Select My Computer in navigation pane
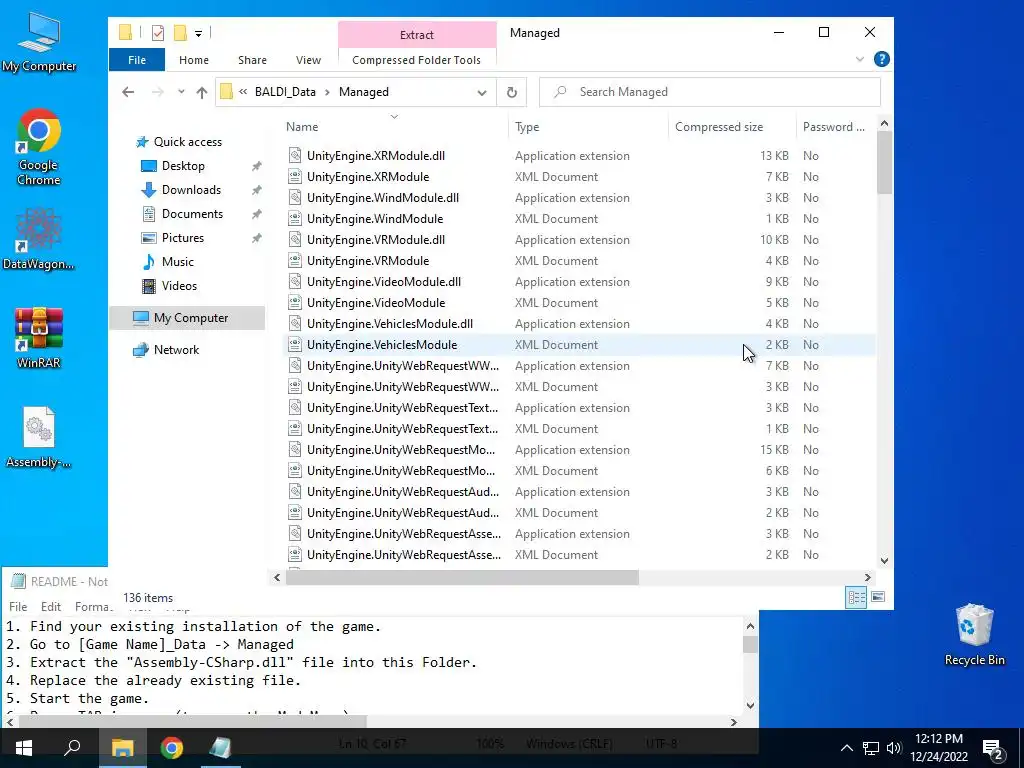This screenshot has width=1024, height=768. pos(187,318)
